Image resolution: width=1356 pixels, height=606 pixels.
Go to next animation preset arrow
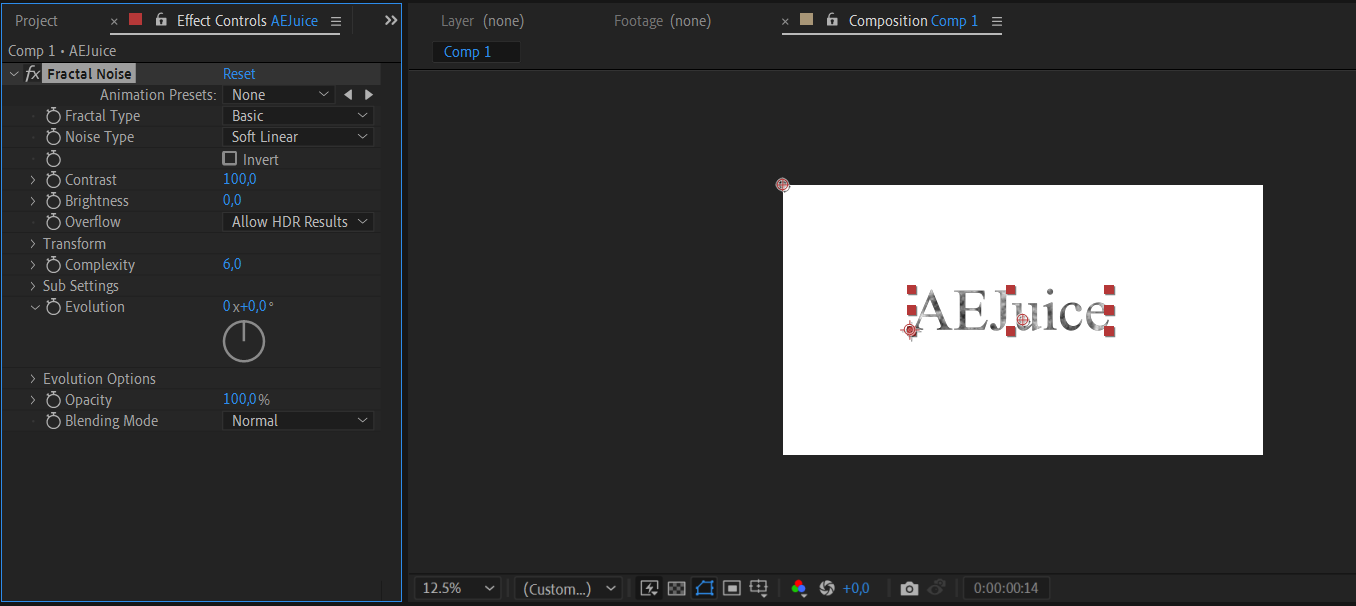[369, 95]
